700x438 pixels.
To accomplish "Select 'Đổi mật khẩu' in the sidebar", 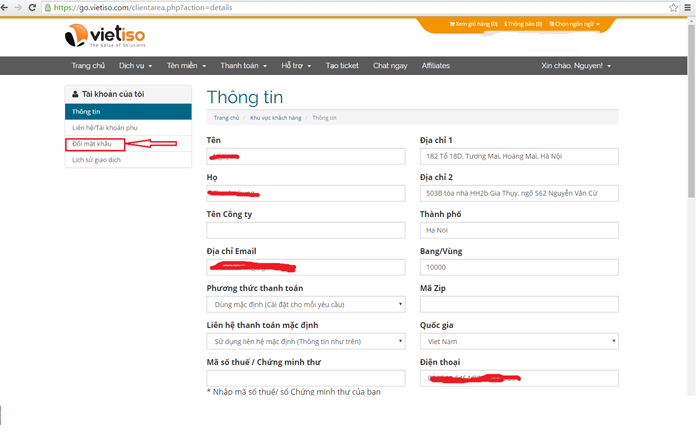I will (x=94, y=145).
